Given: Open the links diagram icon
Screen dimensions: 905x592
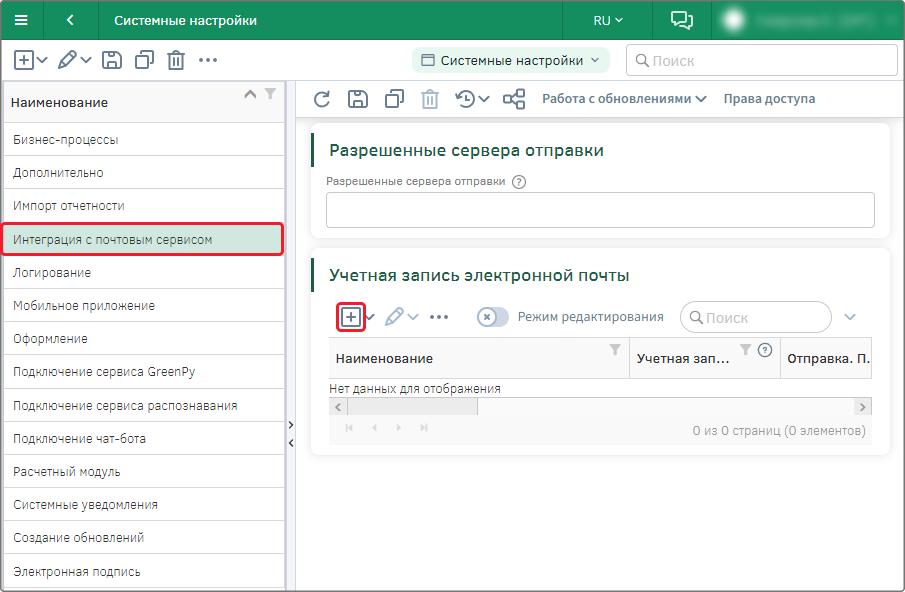Looking at the screenshot, I should point(514,99).
